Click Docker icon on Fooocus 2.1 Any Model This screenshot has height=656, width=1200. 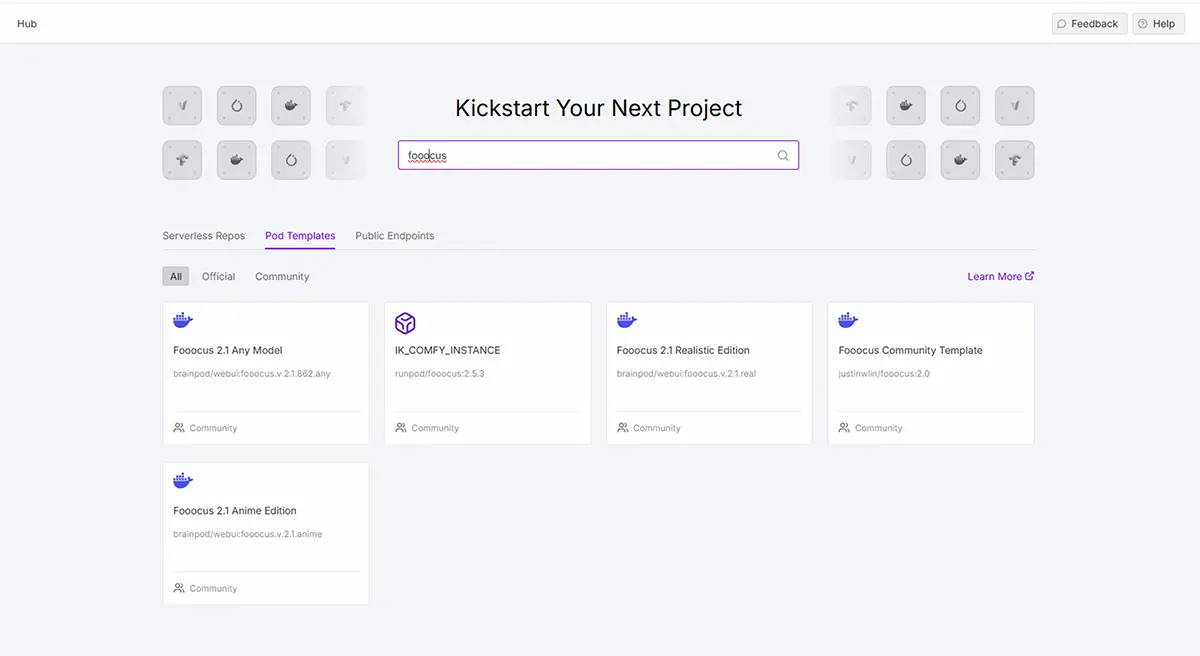tap(183, 321)
